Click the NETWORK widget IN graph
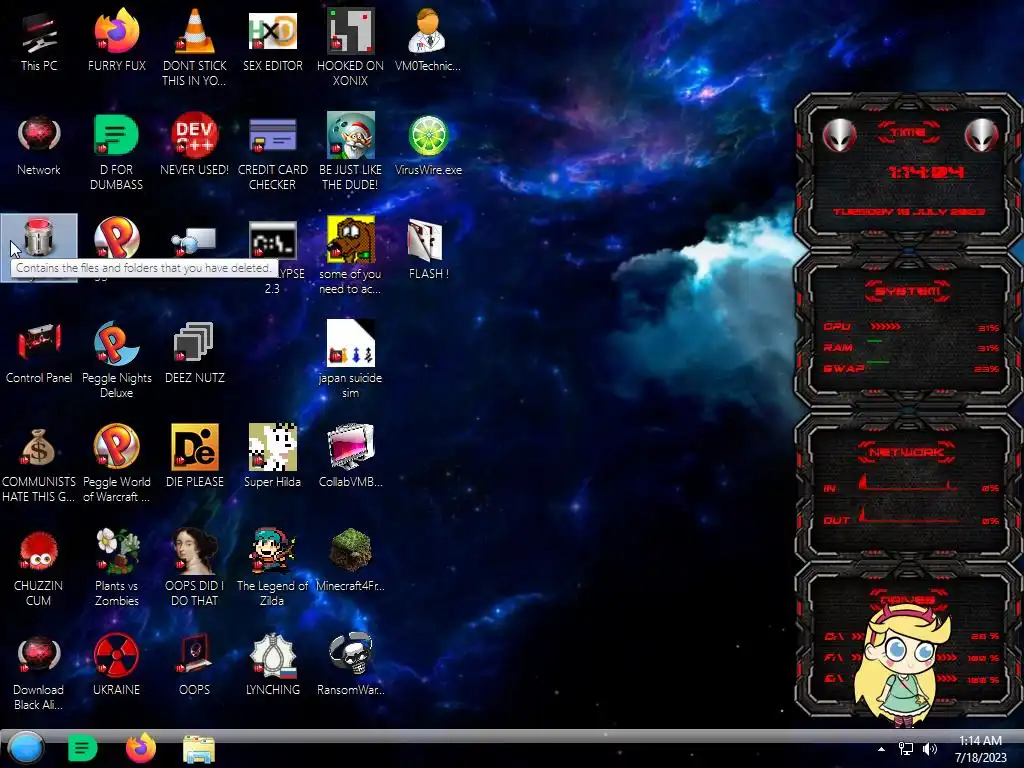 click(x=906, y=482)
